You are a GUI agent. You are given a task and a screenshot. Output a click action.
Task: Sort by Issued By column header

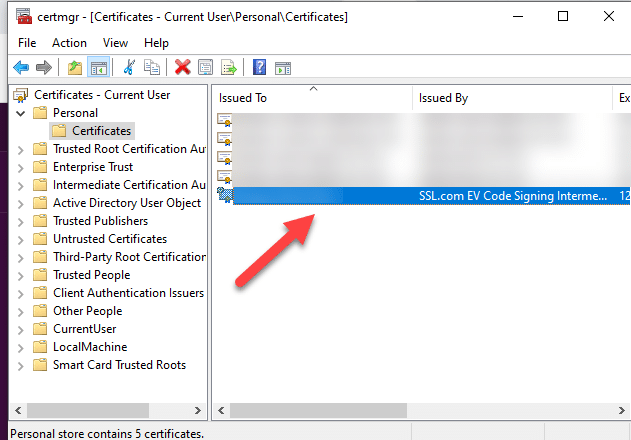click(x=510, y=98)
